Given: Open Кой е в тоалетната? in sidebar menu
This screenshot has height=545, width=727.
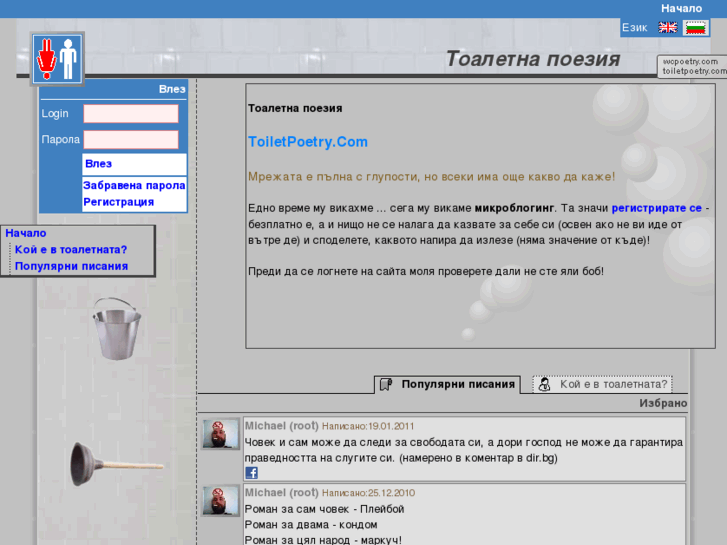Looking at the screenshot, I should [71, 250].
